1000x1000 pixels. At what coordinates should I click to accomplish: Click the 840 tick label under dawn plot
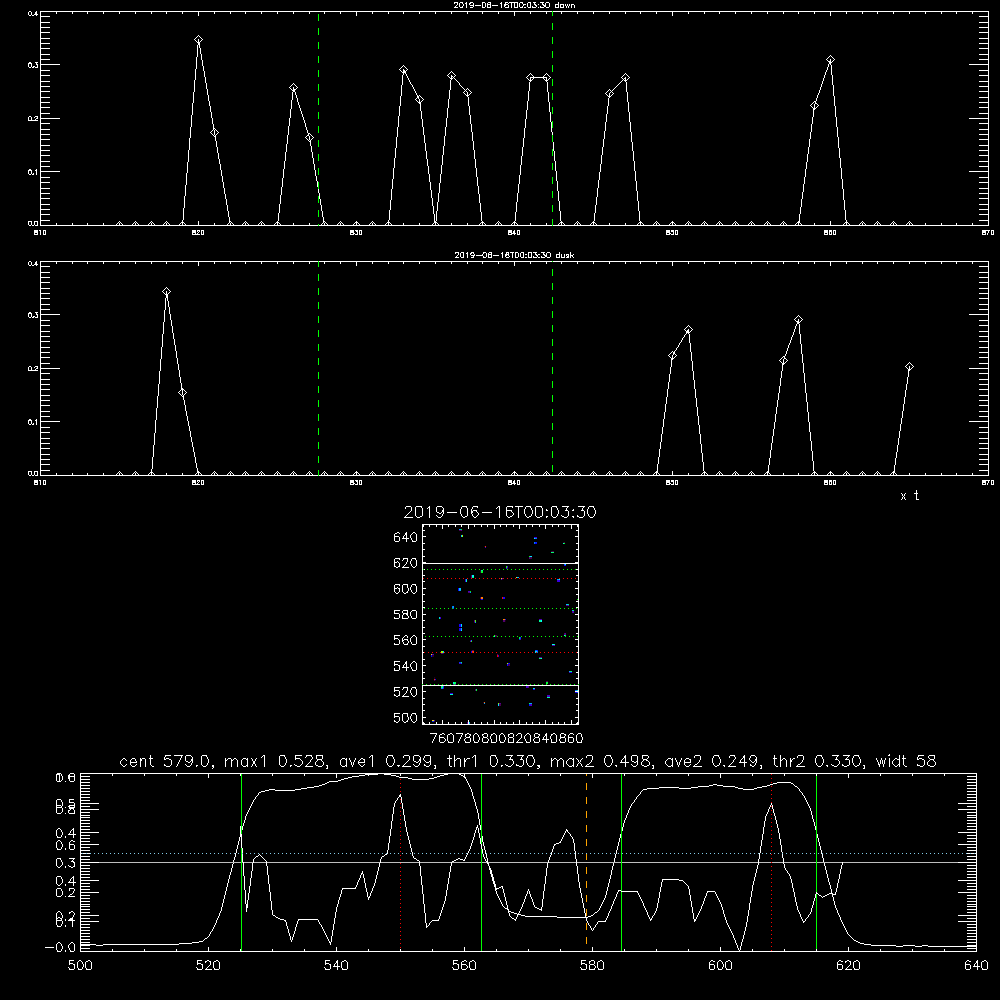click(514, 233)
